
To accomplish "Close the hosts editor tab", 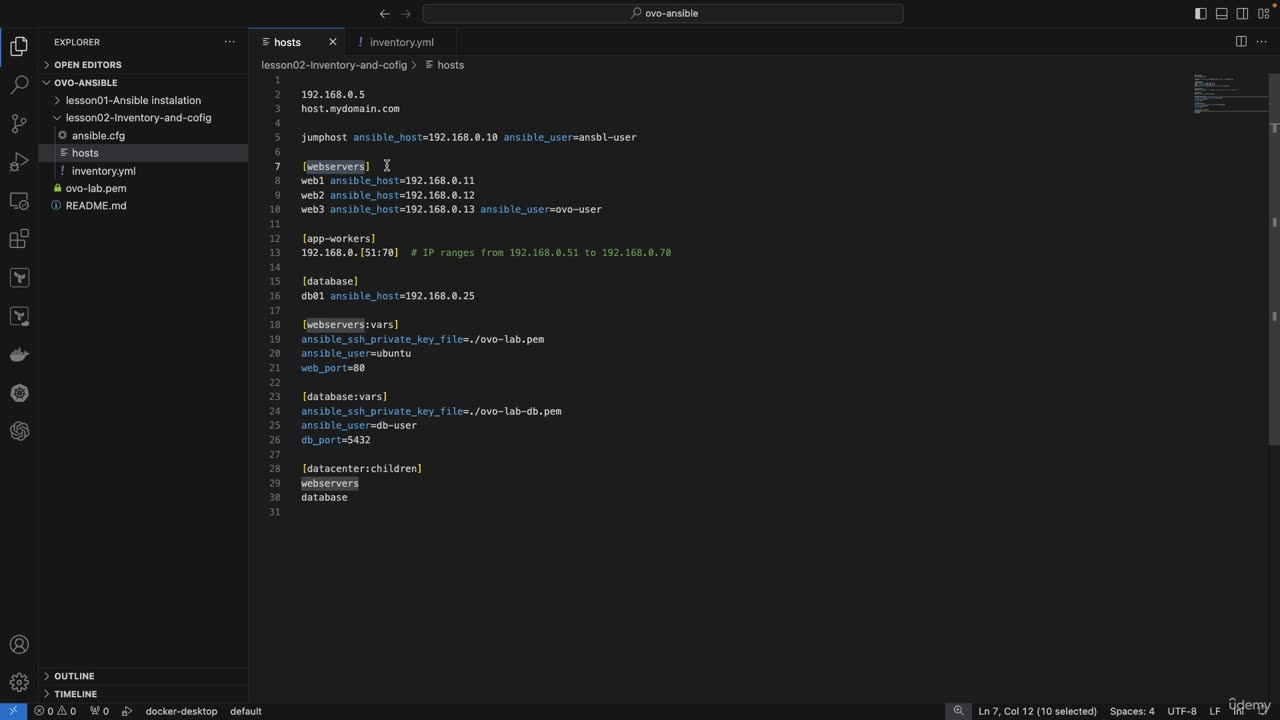I will (x=333, y=42).
